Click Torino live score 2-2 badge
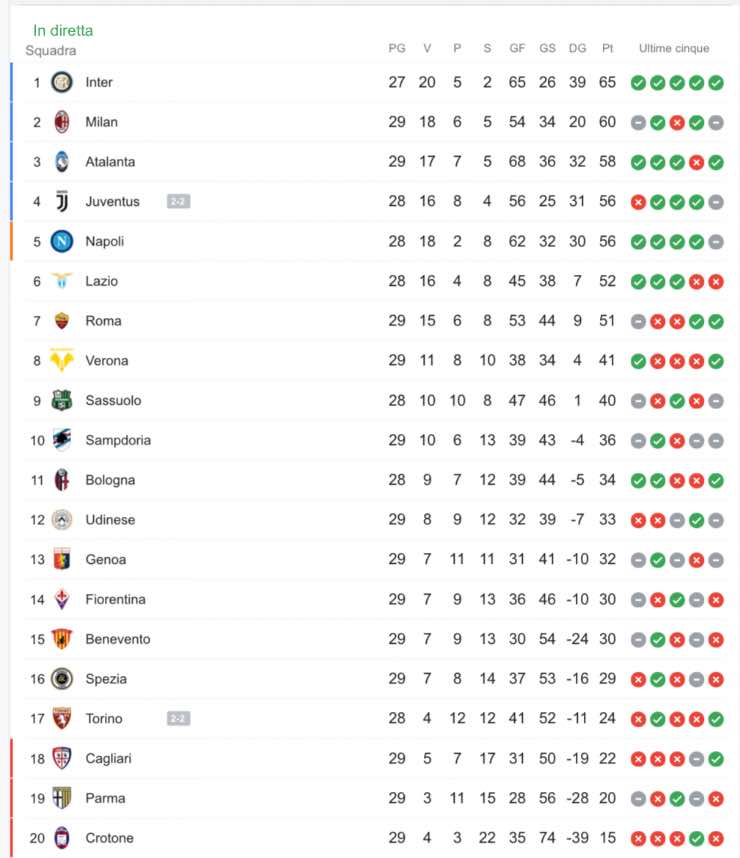Screen dimensions: 740x858 pyautogui.click(x=178, y=719)
